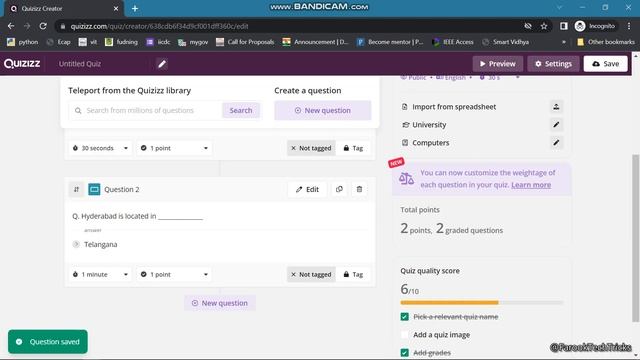This screenshot has height=360, width=640.
Task: Click the pencil icon to rename Untitled Quiz
Action: [x=162, y=64]
